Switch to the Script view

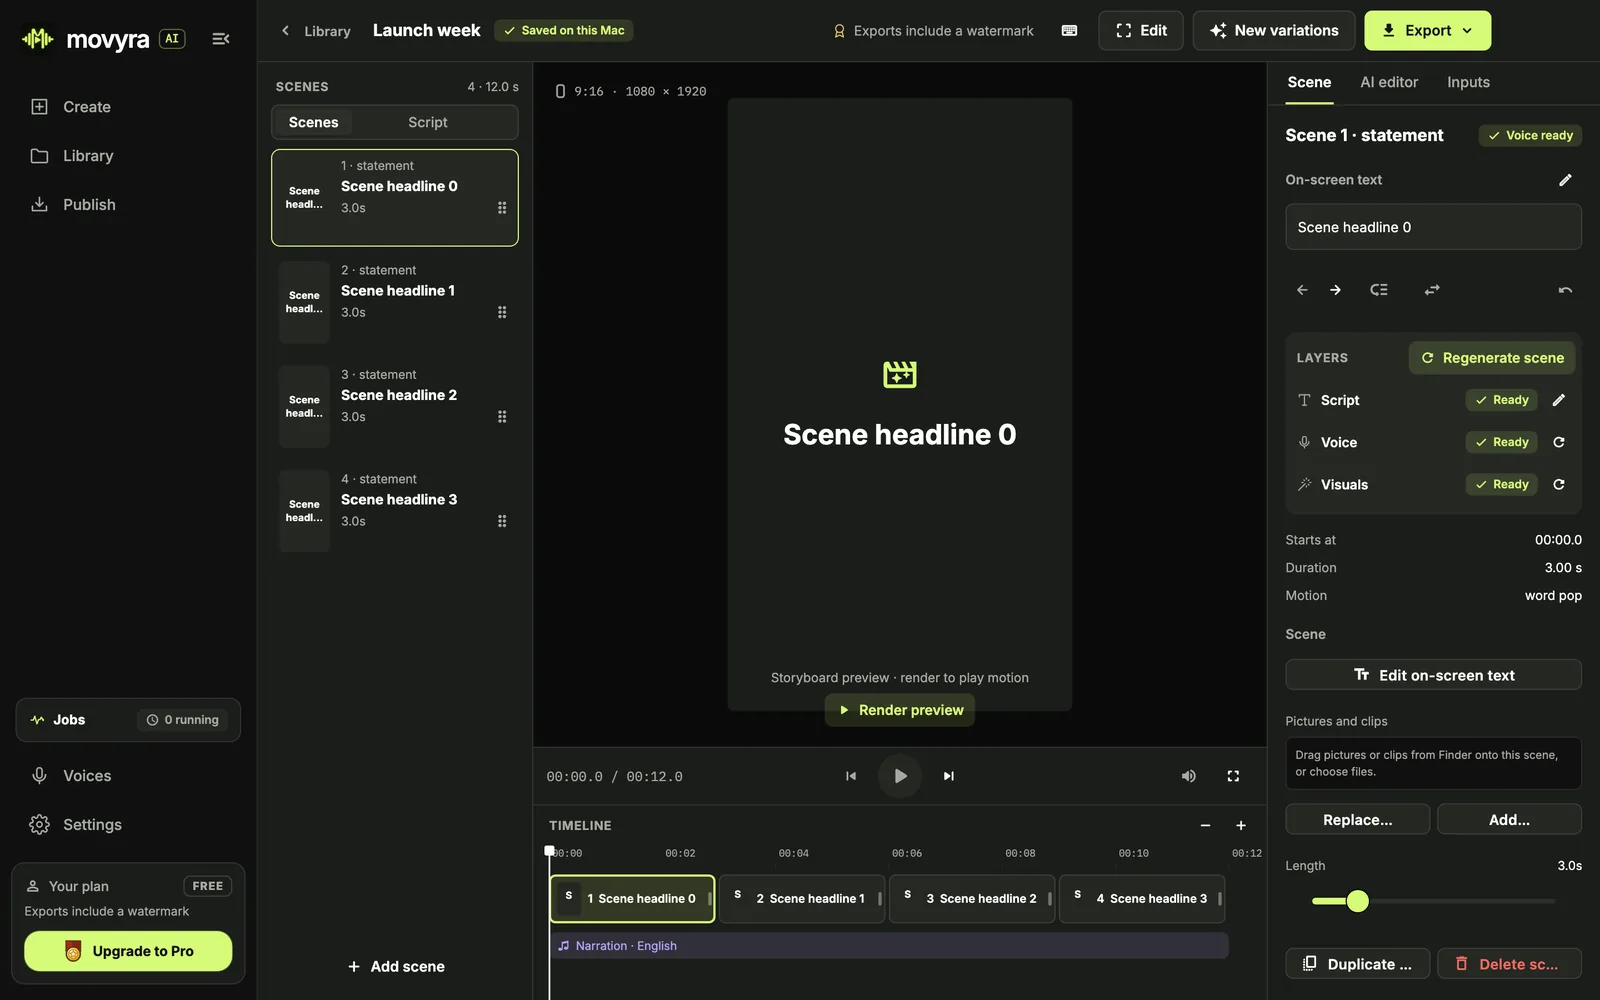click(x=428, y=122)
